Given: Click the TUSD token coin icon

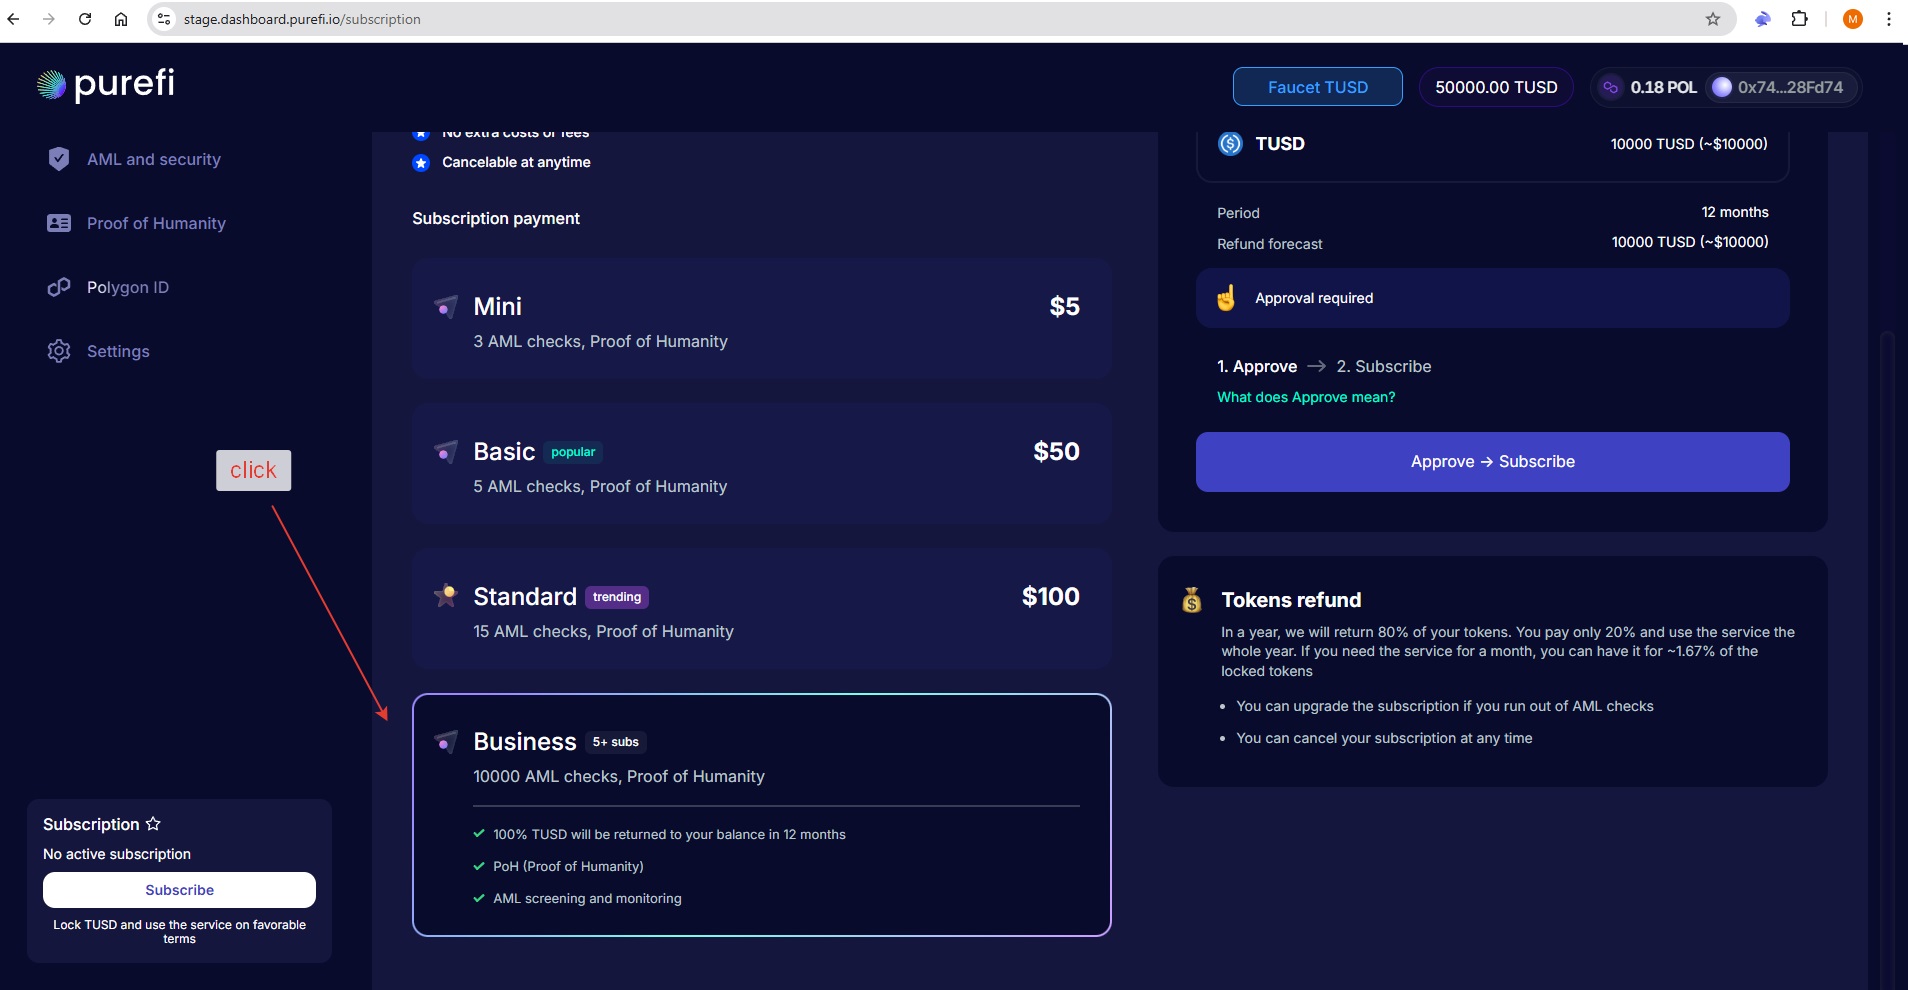Looking at the screenshot, I should pyautogui.click(x=1229, y=143).
